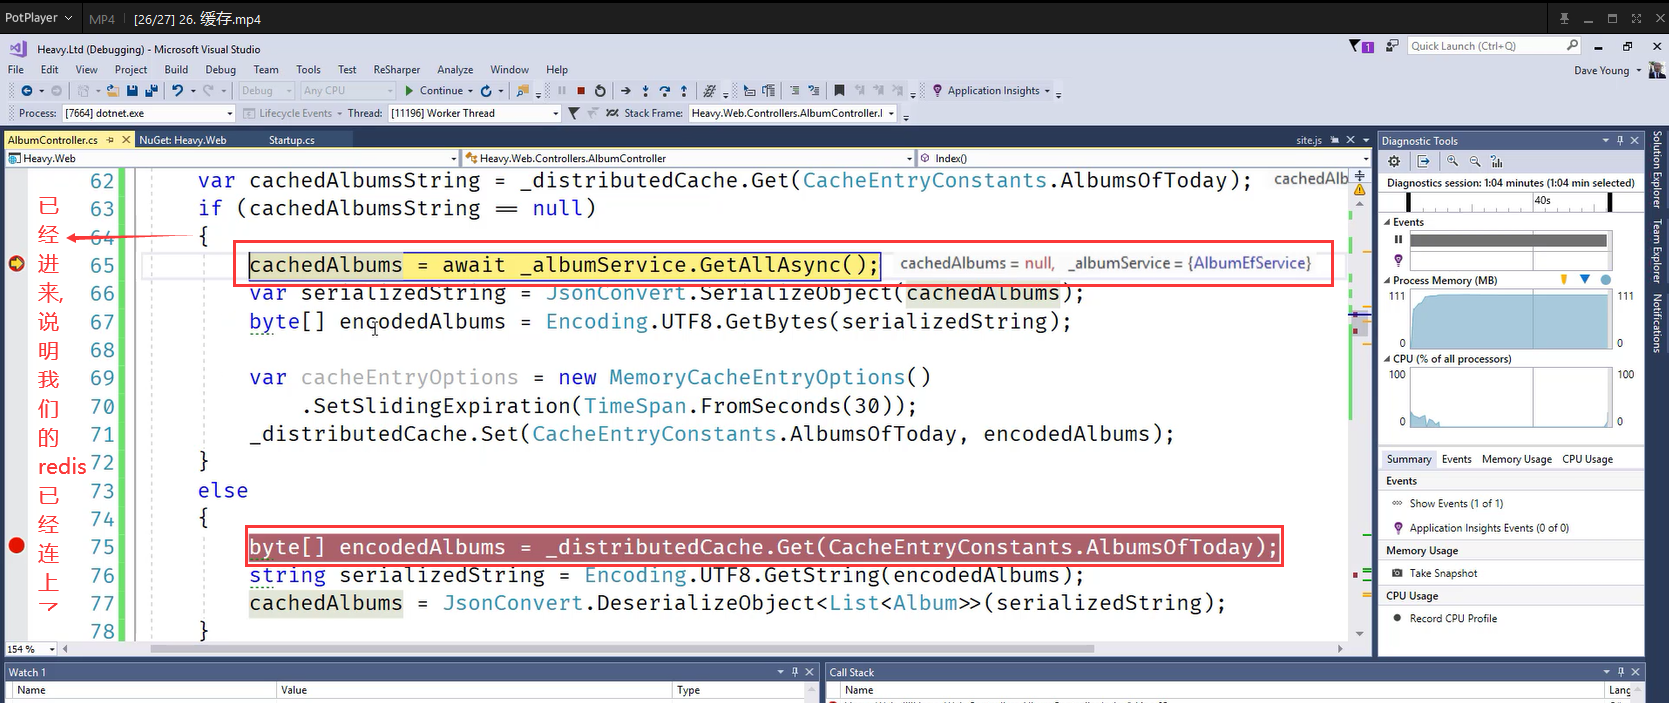Screen dimensions: 1669x703
Task: Switch to the NuGet: Heavy.Web tab
Action: point(183,140)
